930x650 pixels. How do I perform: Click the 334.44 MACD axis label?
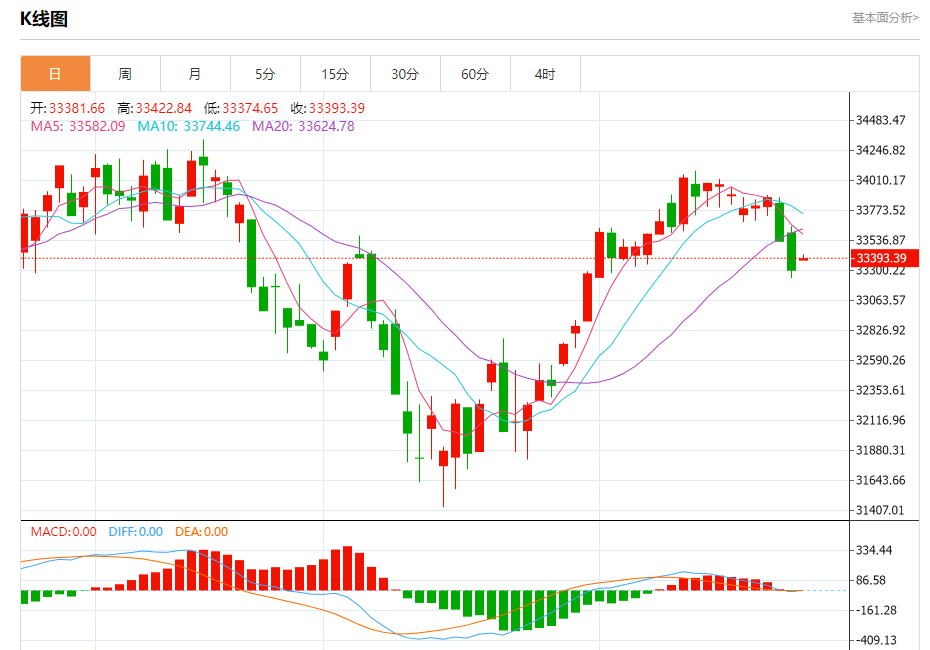[x=874, y=550]
